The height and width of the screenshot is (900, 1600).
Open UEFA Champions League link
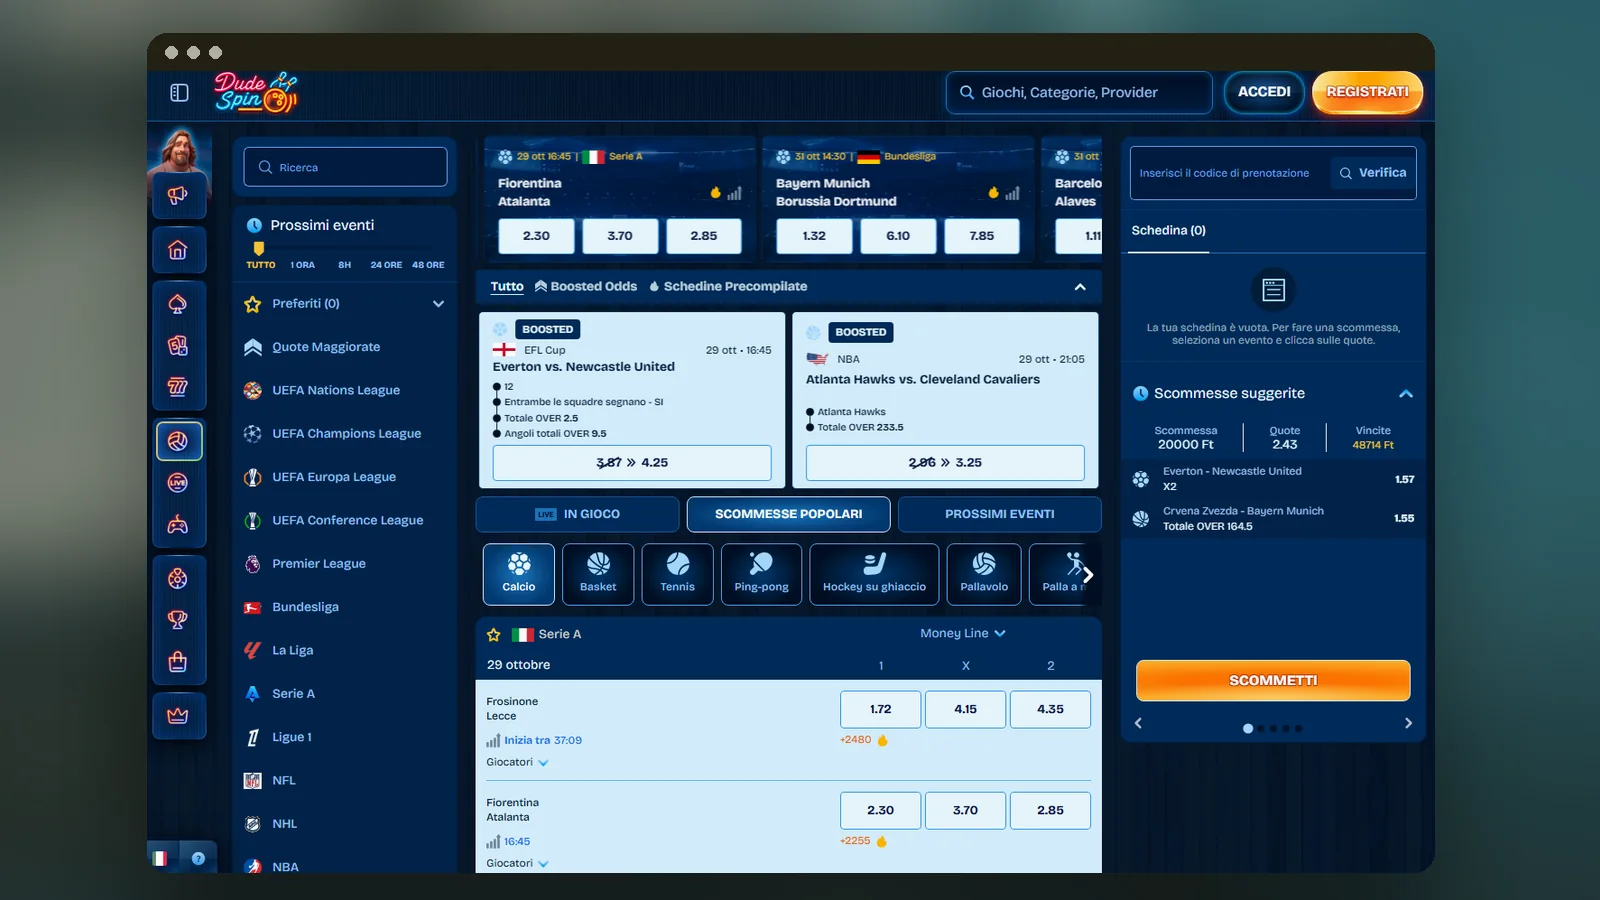346,434
